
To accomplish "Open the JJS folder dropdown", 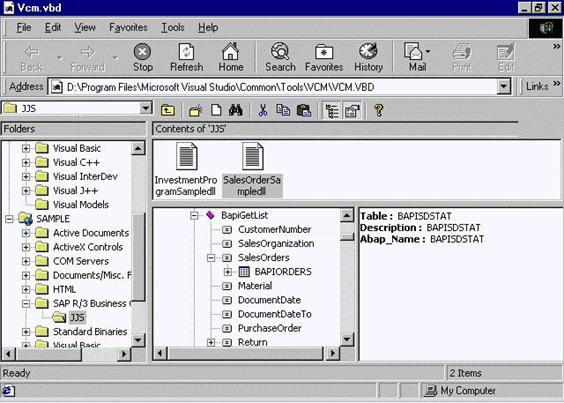I will click(146, 108).
